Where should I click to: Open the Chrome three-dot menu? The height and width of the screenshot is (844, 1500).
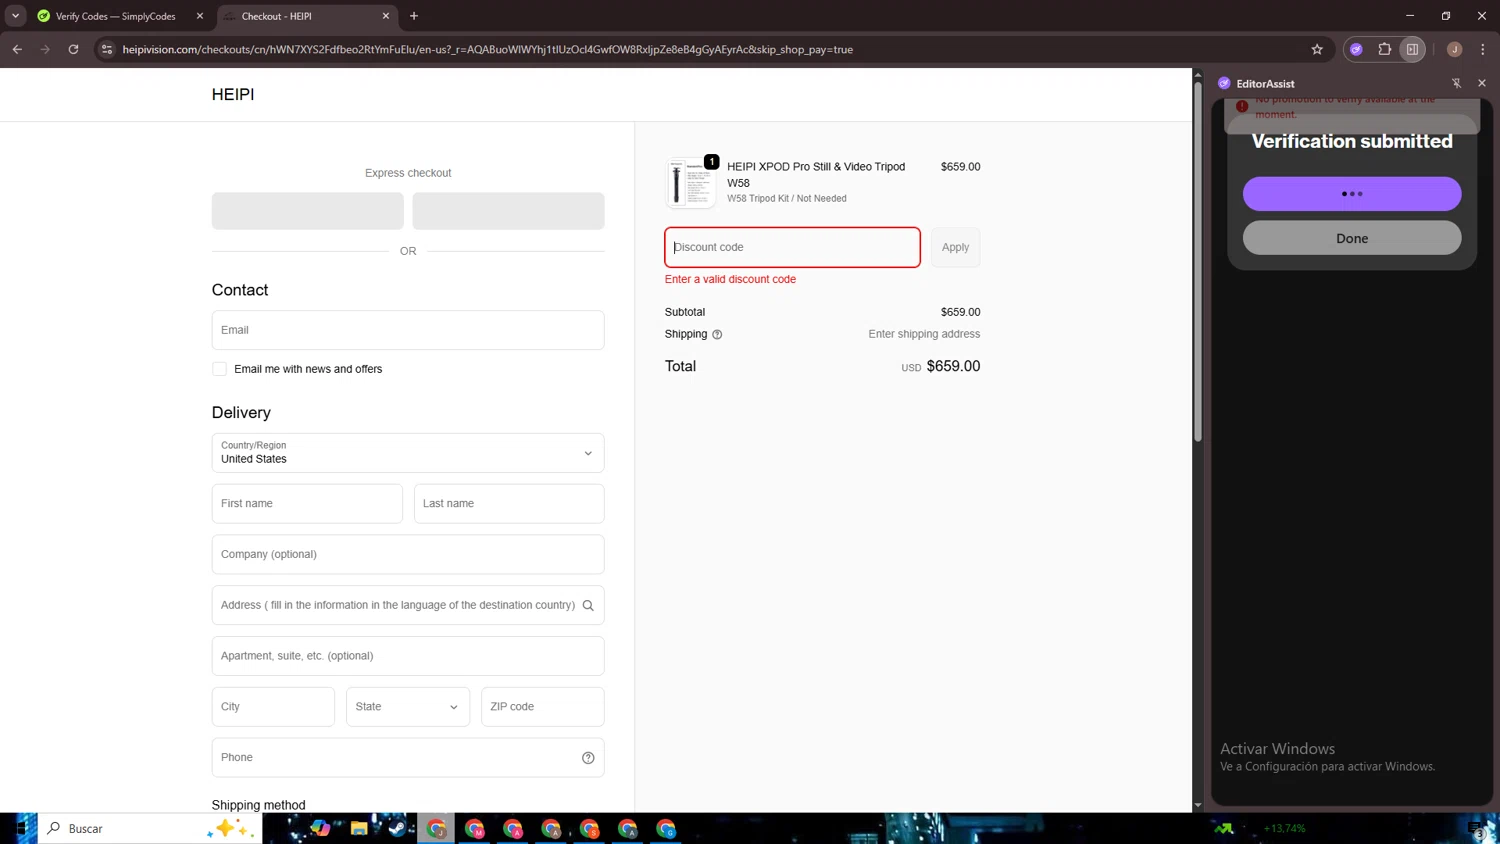click(1483, 49)
